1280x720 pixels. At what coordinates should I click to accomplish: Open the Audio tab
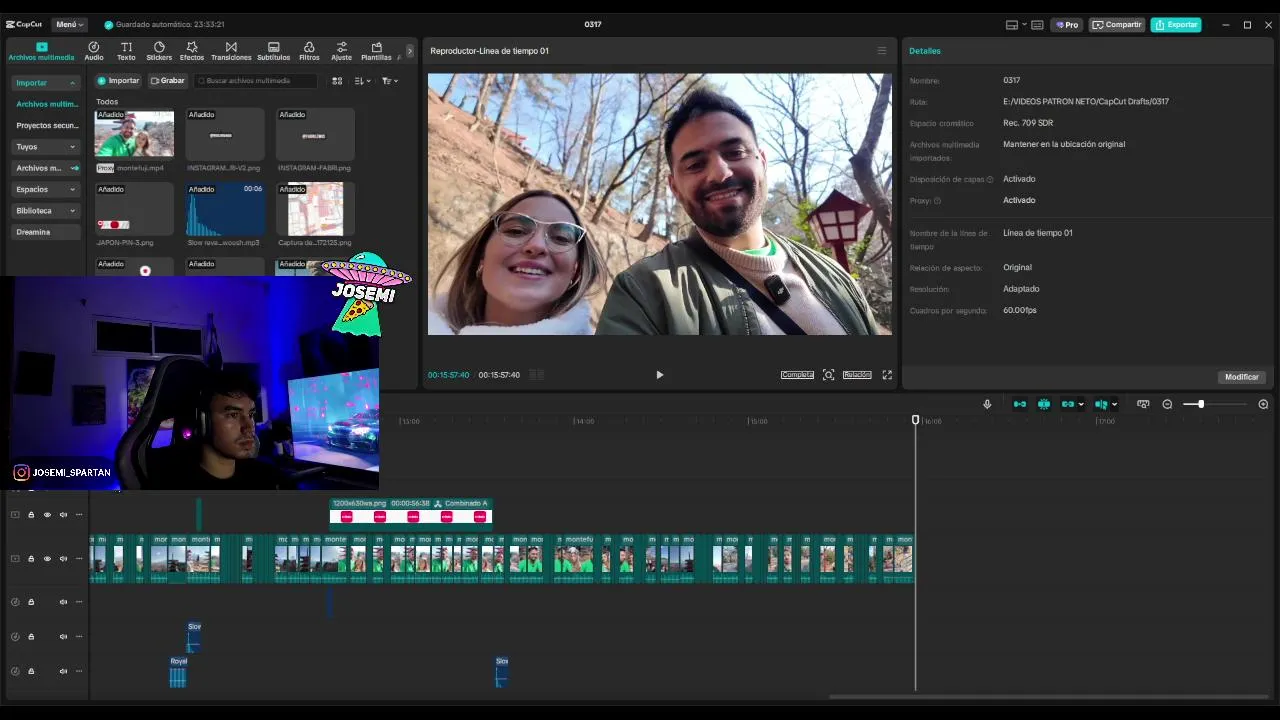[x=94, y=51]
